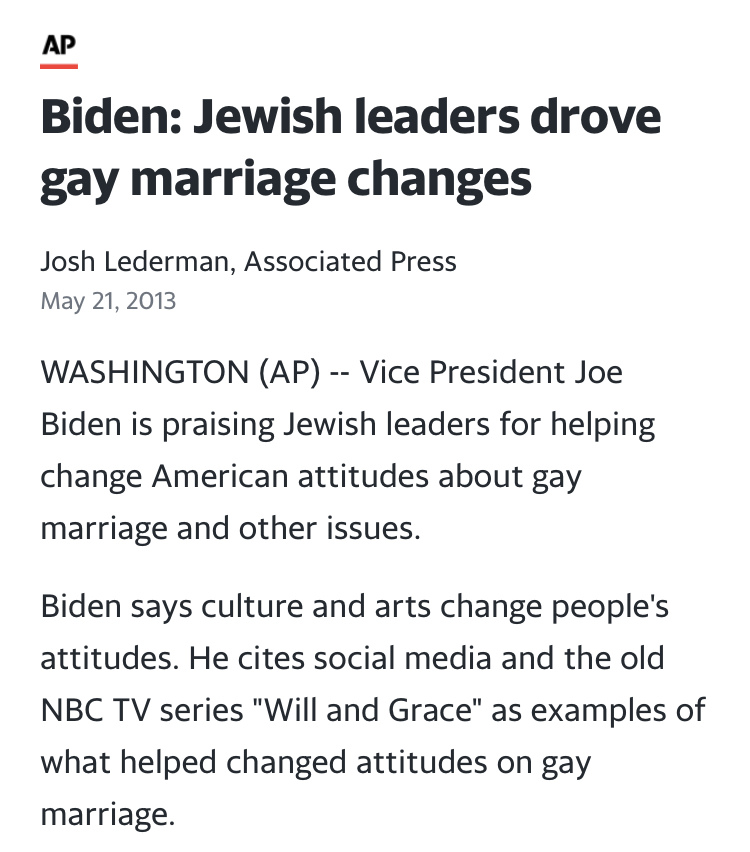Click the publication date May 21, 2013
The image size is (750, 852).
click(108, 301)
